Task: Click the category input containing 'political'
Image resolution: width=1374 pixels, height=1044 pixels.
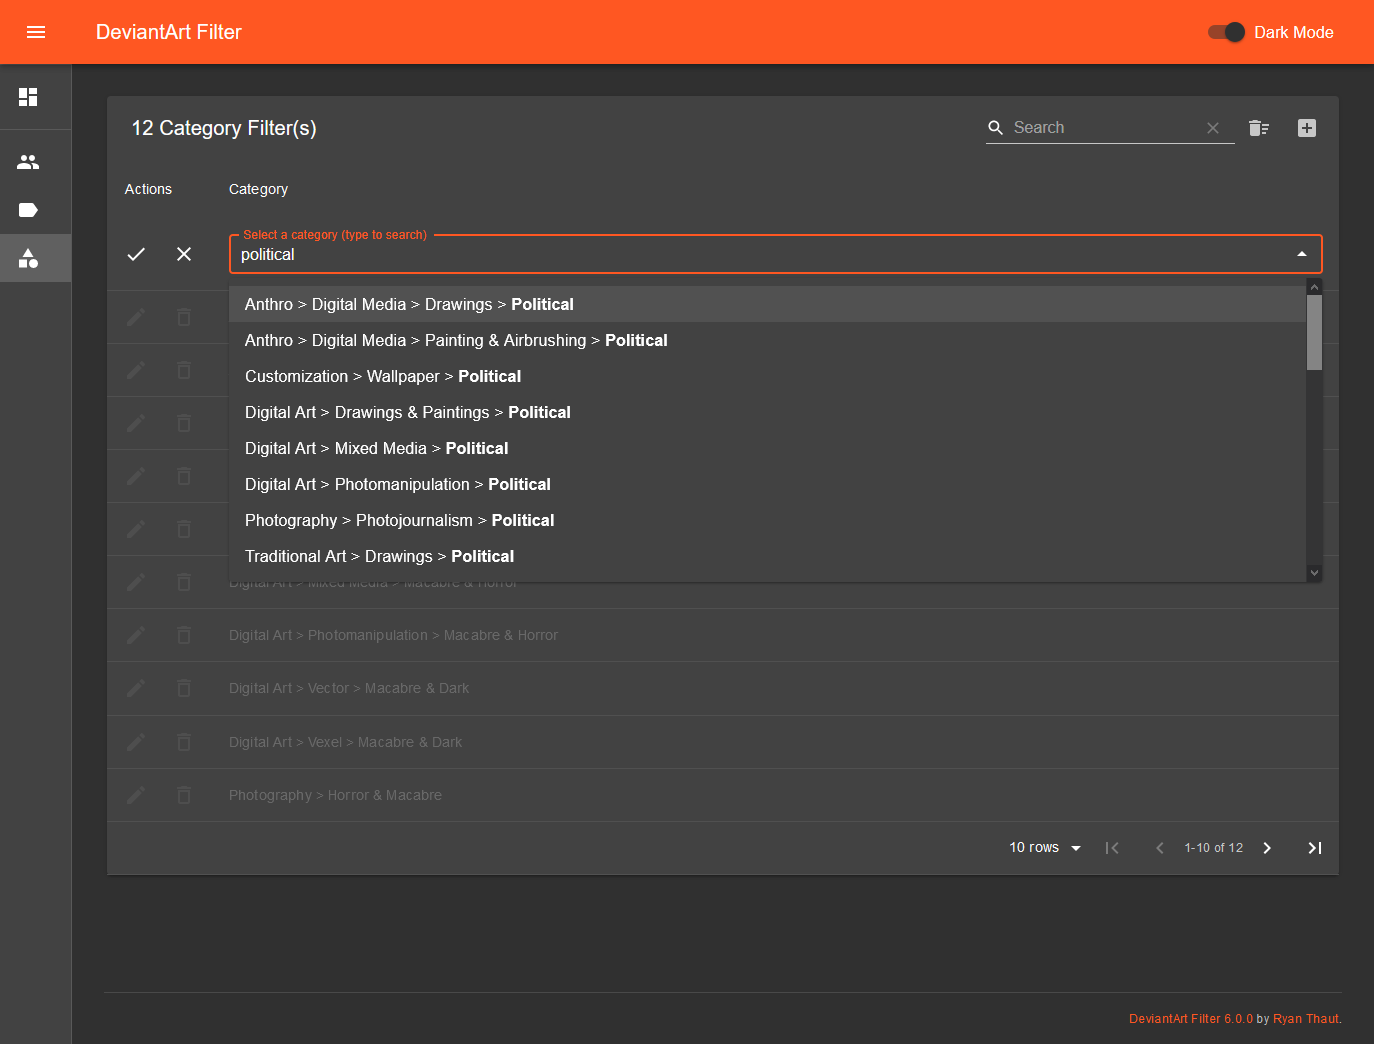Action: coord(760,254)
